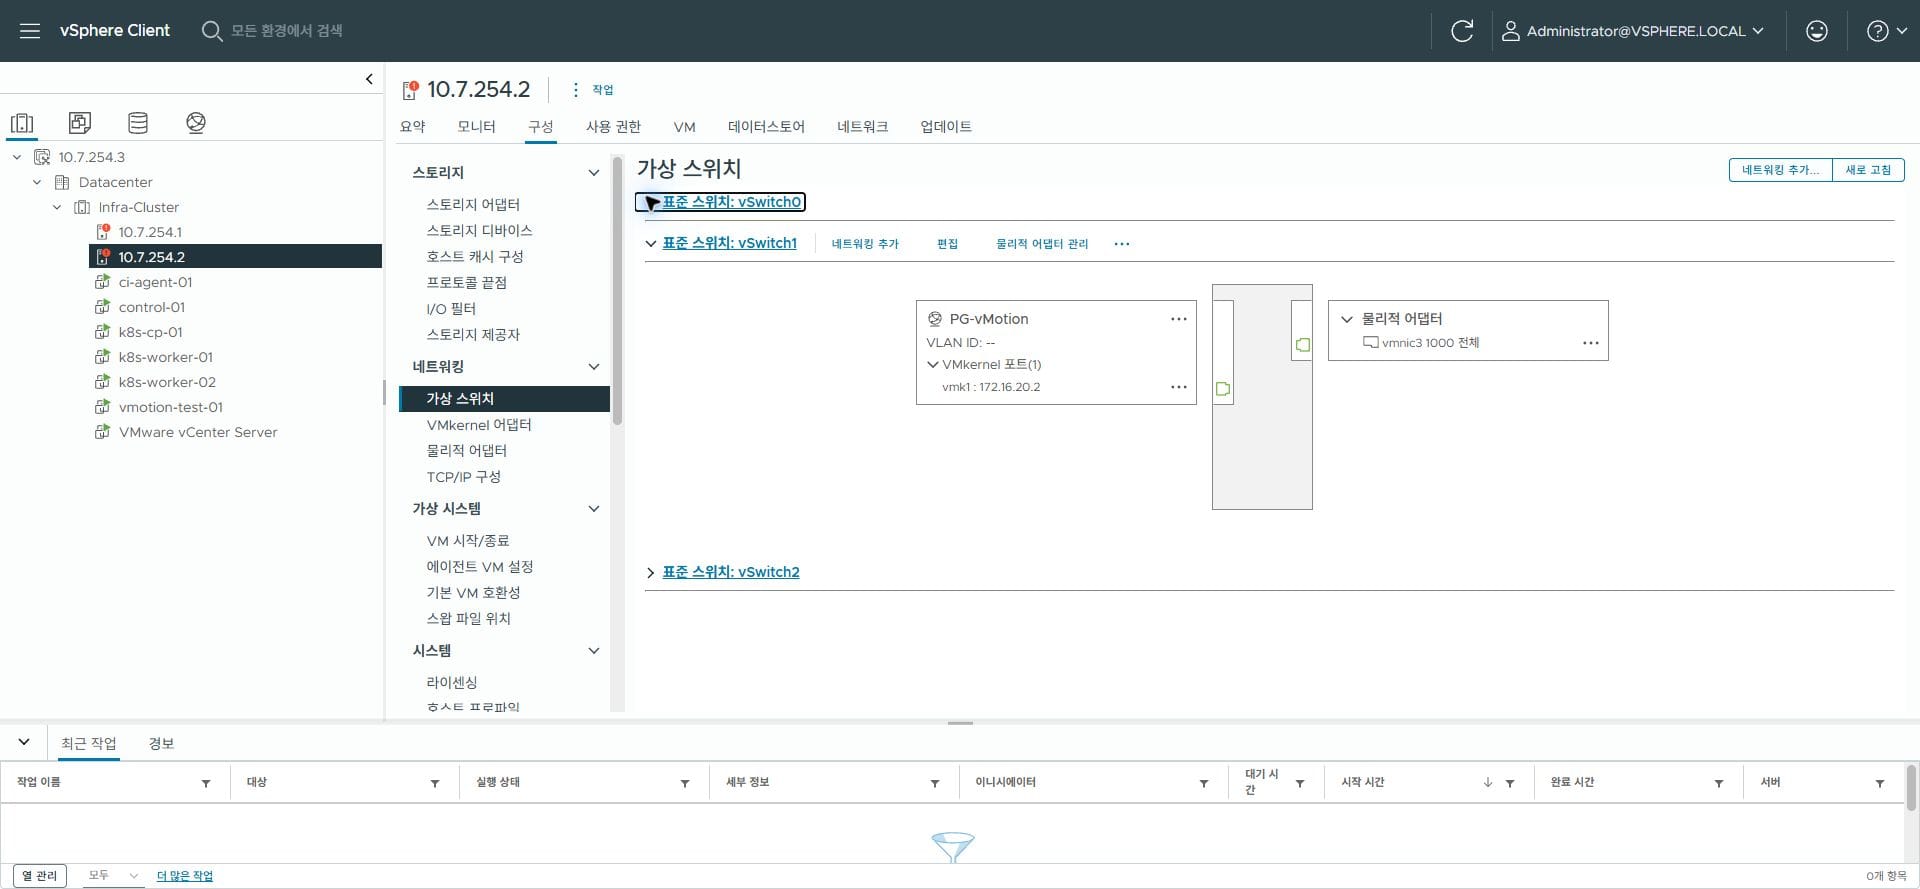
Task: Collapse the left navigation pane
Action: [369, 79]
